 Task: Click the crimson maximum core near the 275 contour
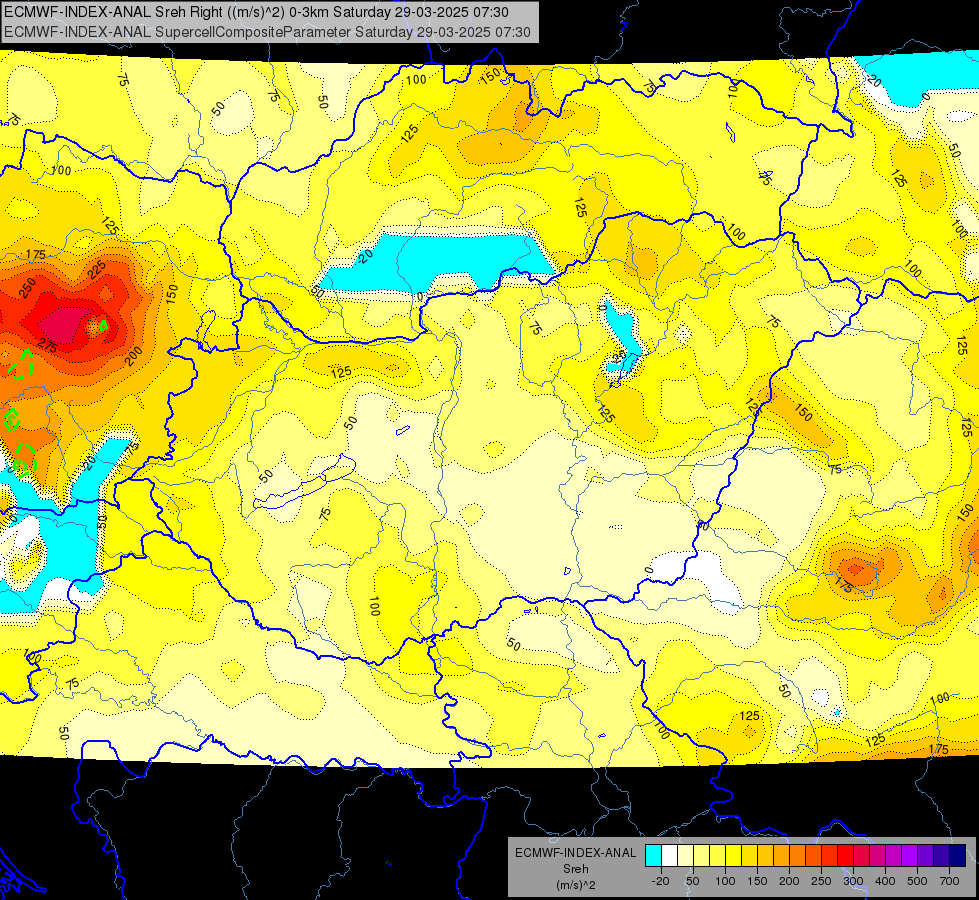tap(61, 324)
